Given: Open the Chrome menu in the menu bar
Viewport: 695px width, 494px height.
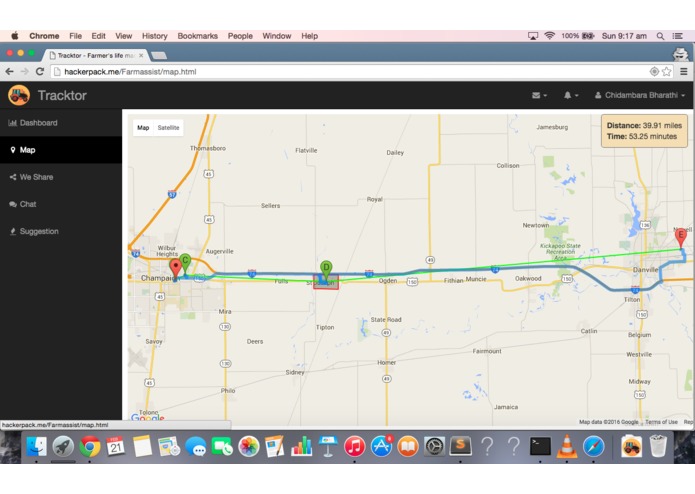Looking at the screenshot, I should [x=44, y=36].
